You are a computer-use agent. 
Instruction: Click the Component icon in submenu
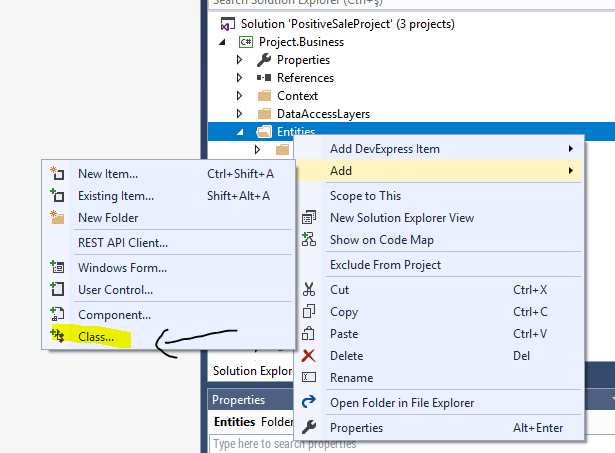pos(57,314)
